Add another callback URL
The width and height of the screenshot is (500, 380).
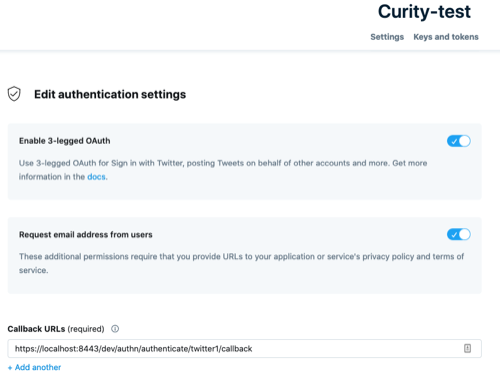point(34,367)
